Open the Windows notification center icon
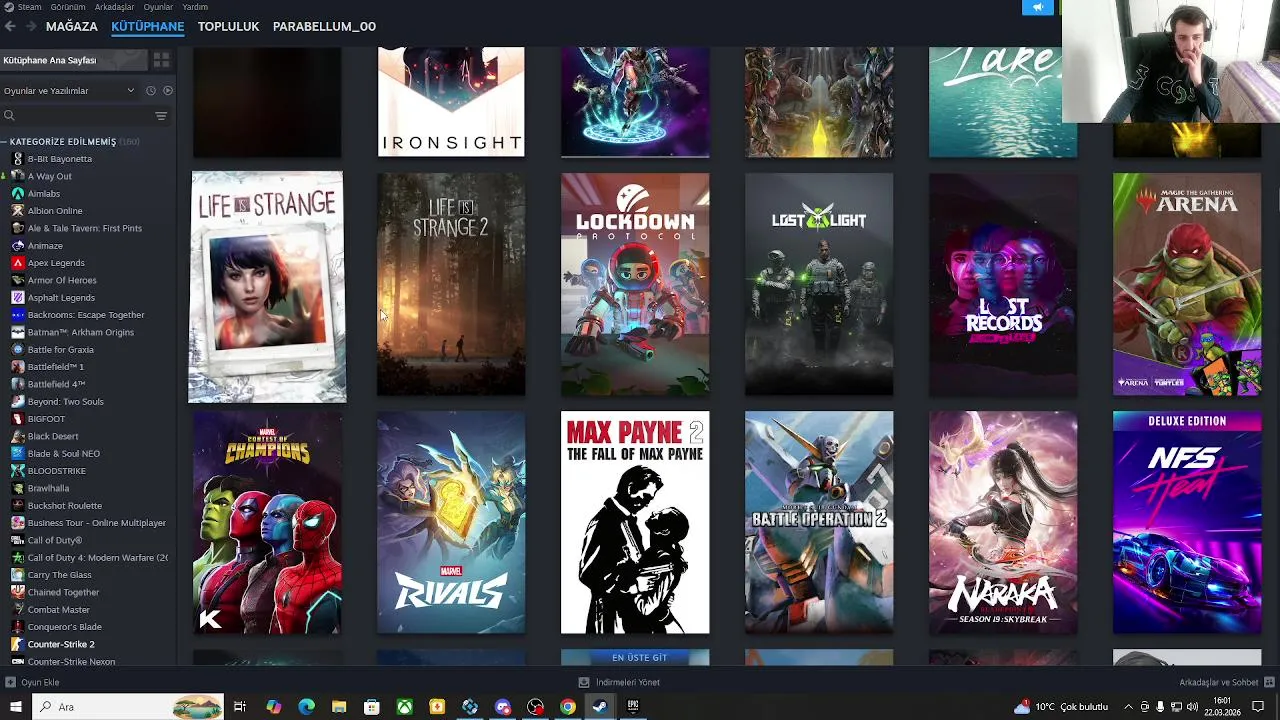1280x720 pixels. 1258,707
